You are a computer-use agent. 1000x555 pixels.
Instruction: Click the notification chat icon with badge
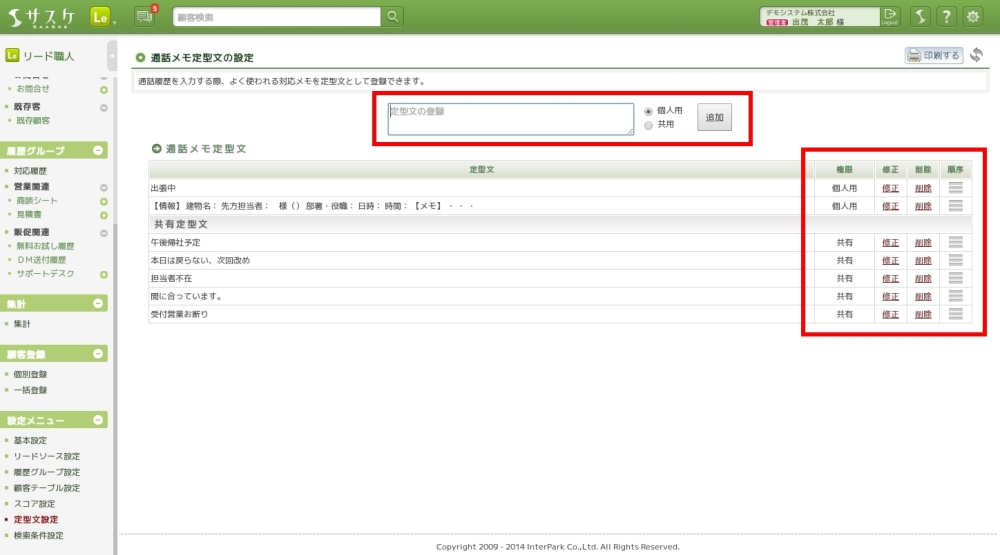144,16
